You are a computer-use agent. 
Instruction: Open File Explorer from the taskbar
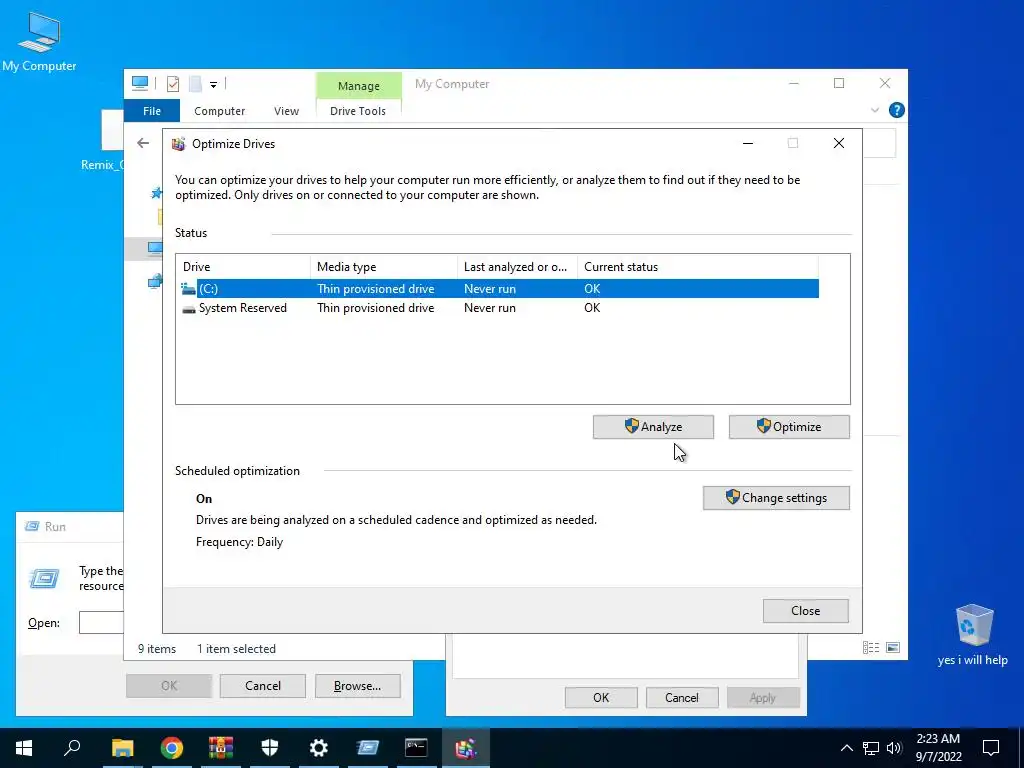click(x=122, y=748)
